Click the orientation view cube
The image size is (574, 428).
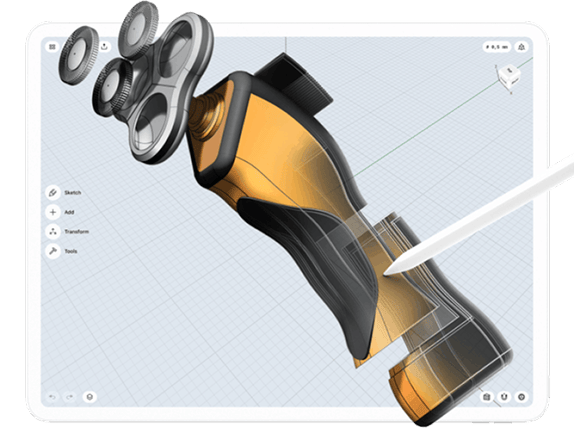tap(509, 76)
